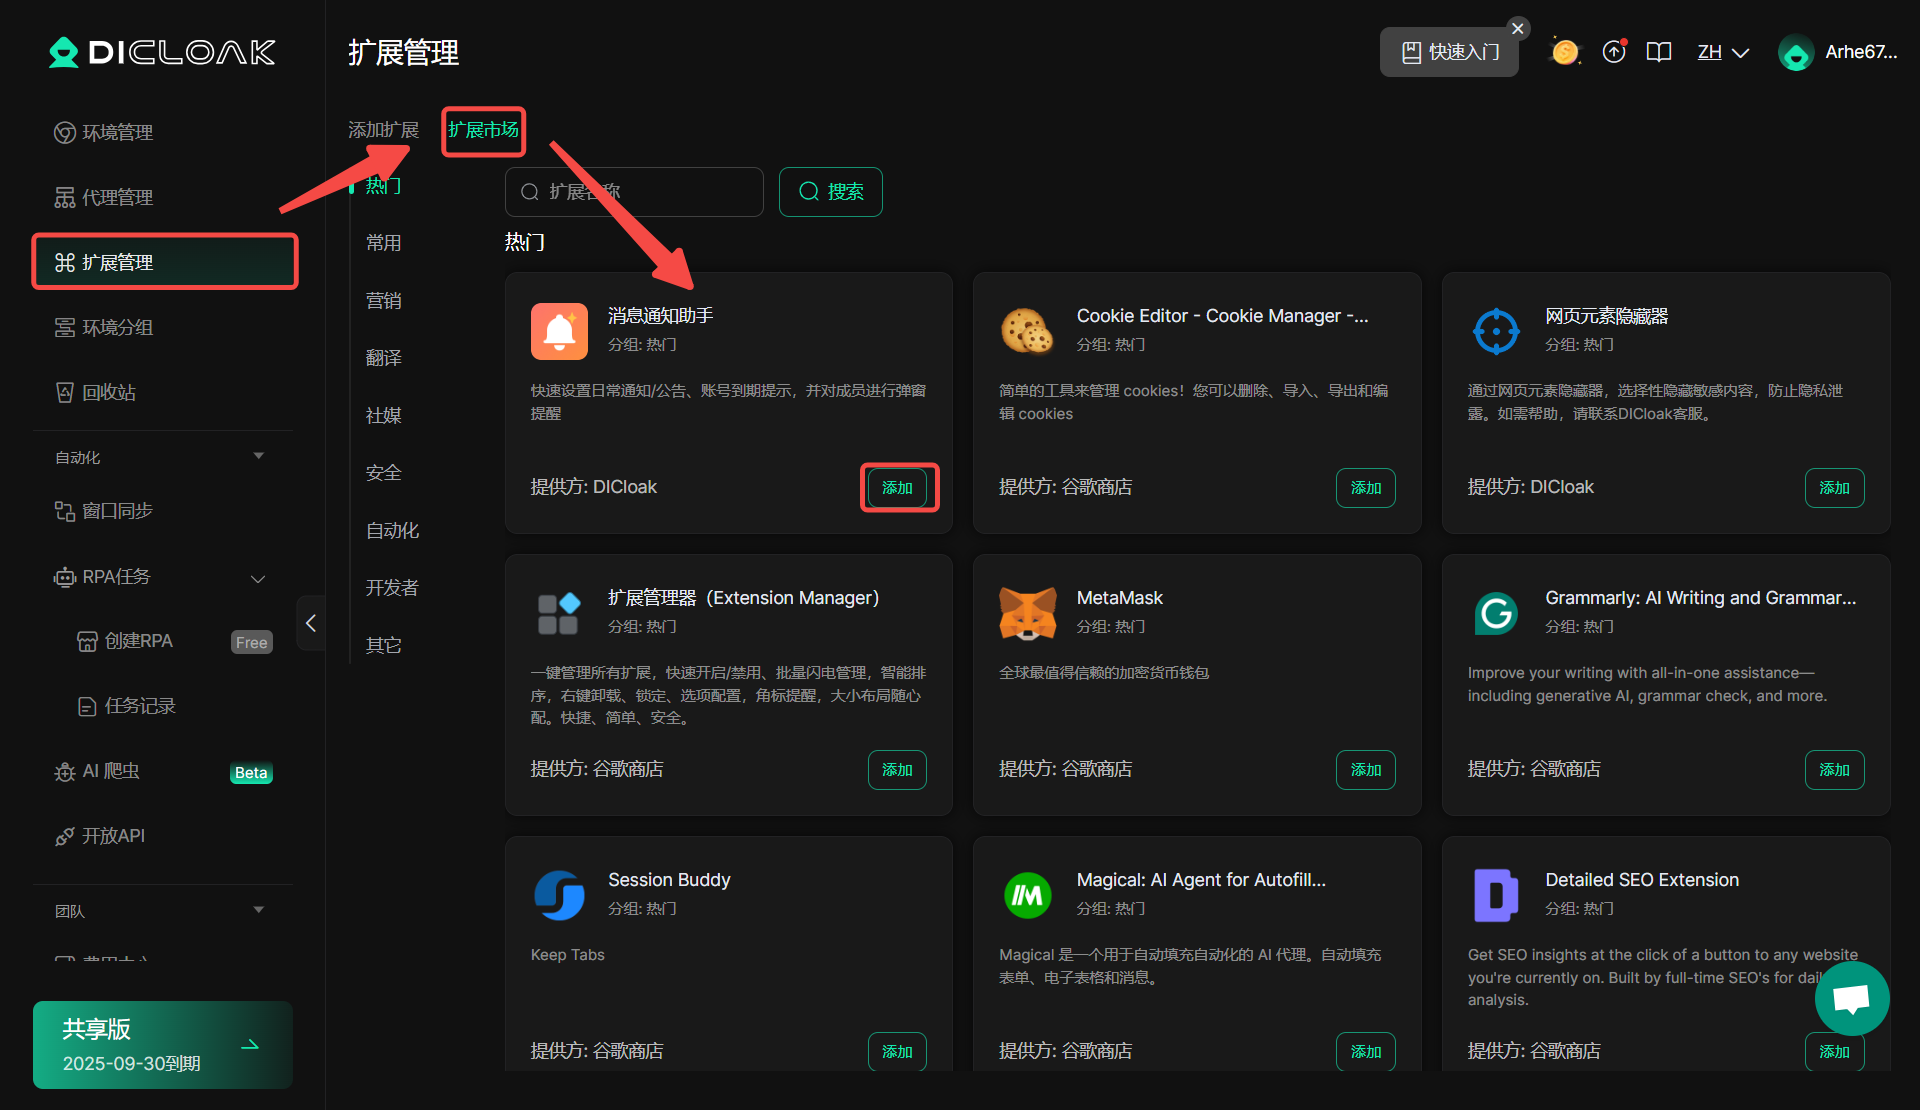The width and height of the screenshot is (1920, 1110).
Task: Click the MetaMask card title
Action: click(x=1119, y=598)
